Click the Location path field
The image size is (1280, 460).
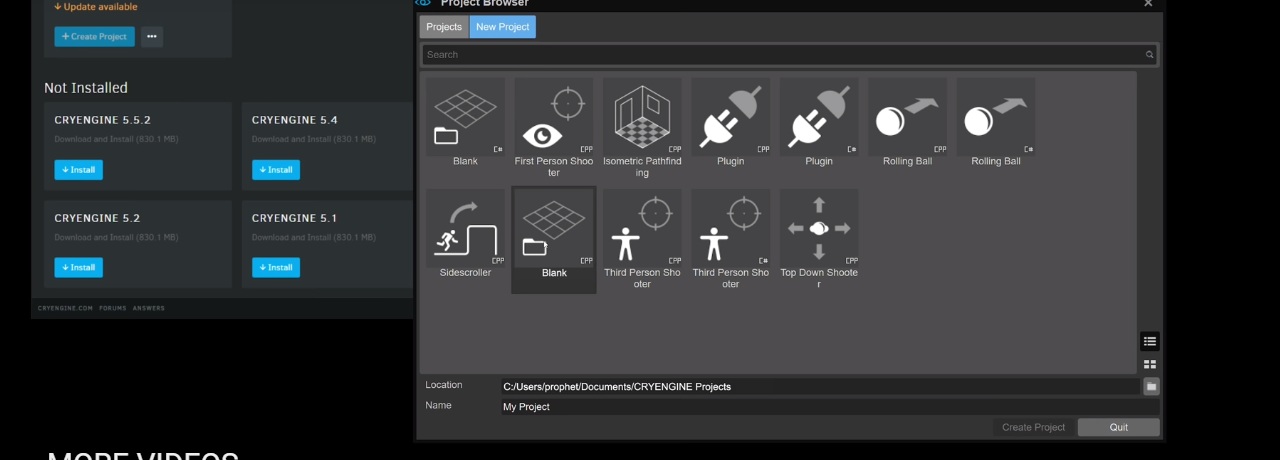[x=820, y=386]
